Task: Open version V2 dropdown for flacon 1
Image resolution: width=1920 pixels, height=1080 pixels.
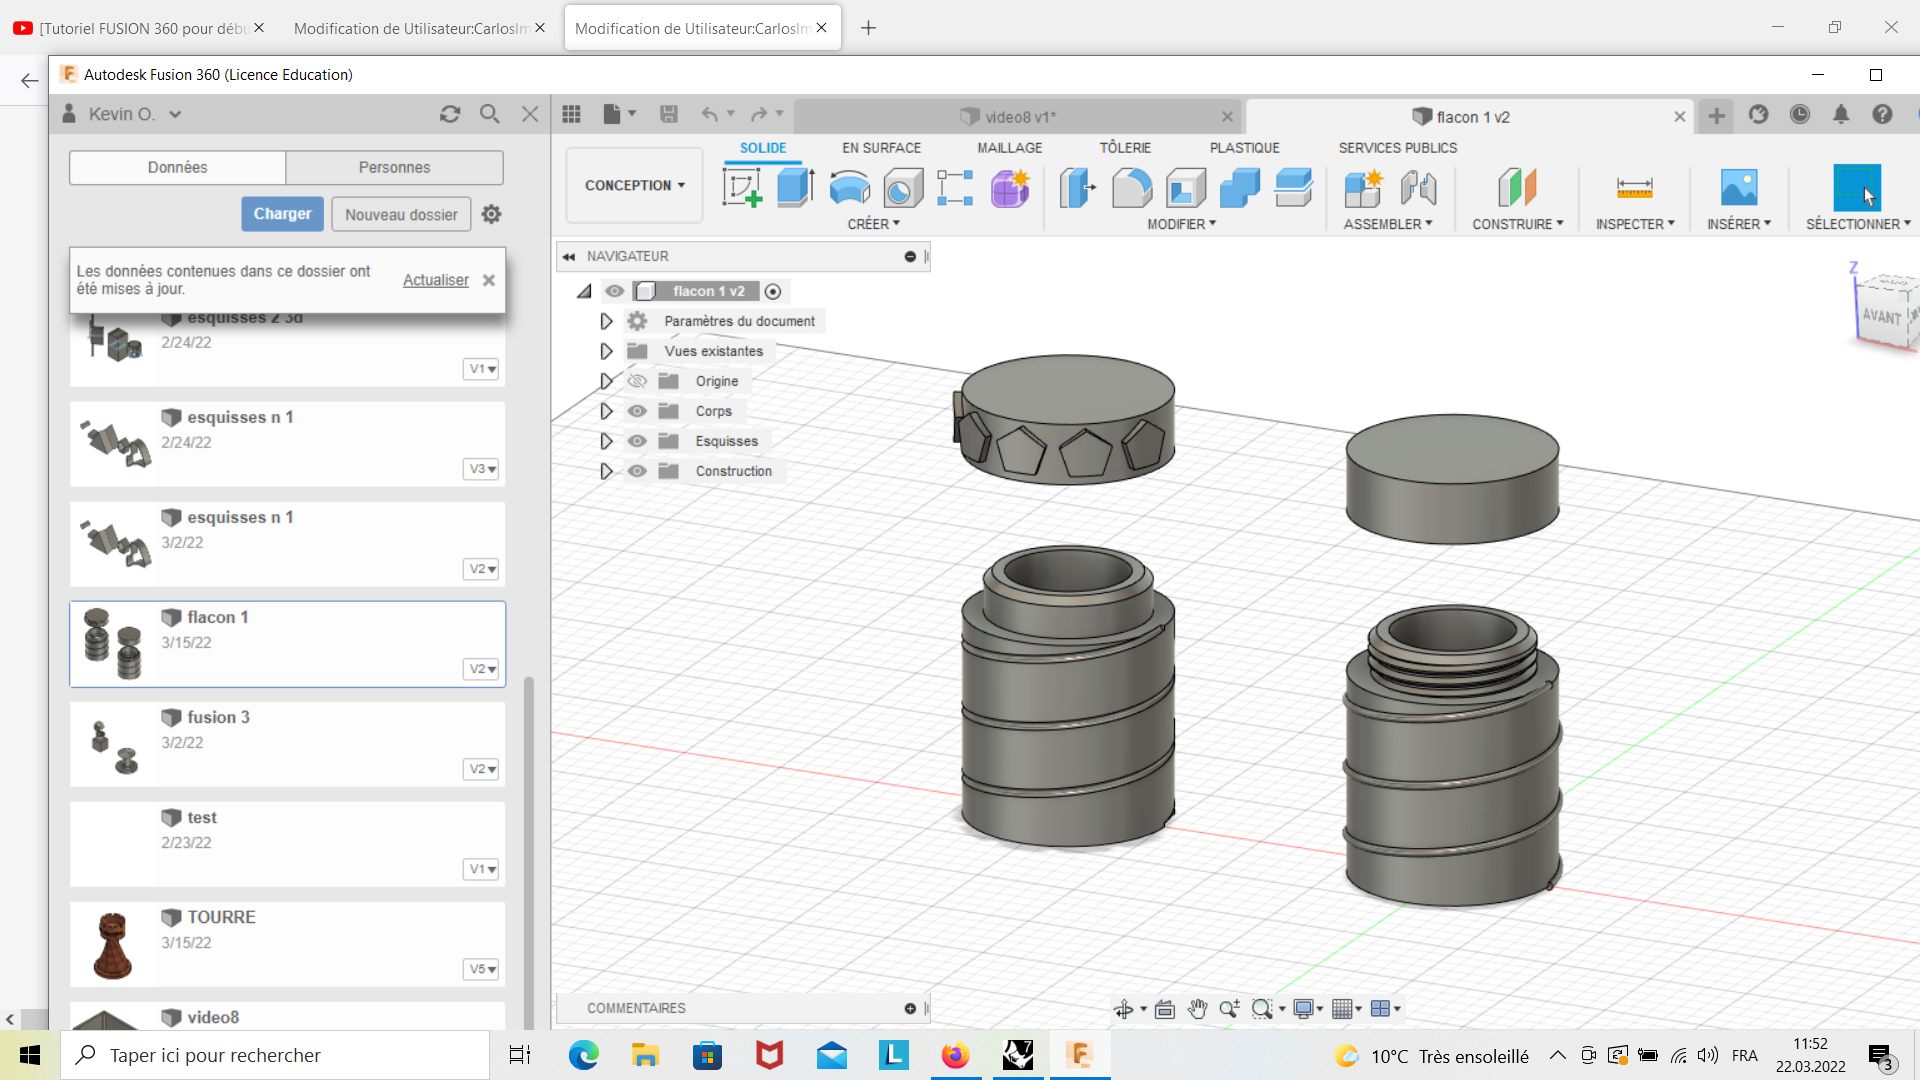Action: pos(482,669)
